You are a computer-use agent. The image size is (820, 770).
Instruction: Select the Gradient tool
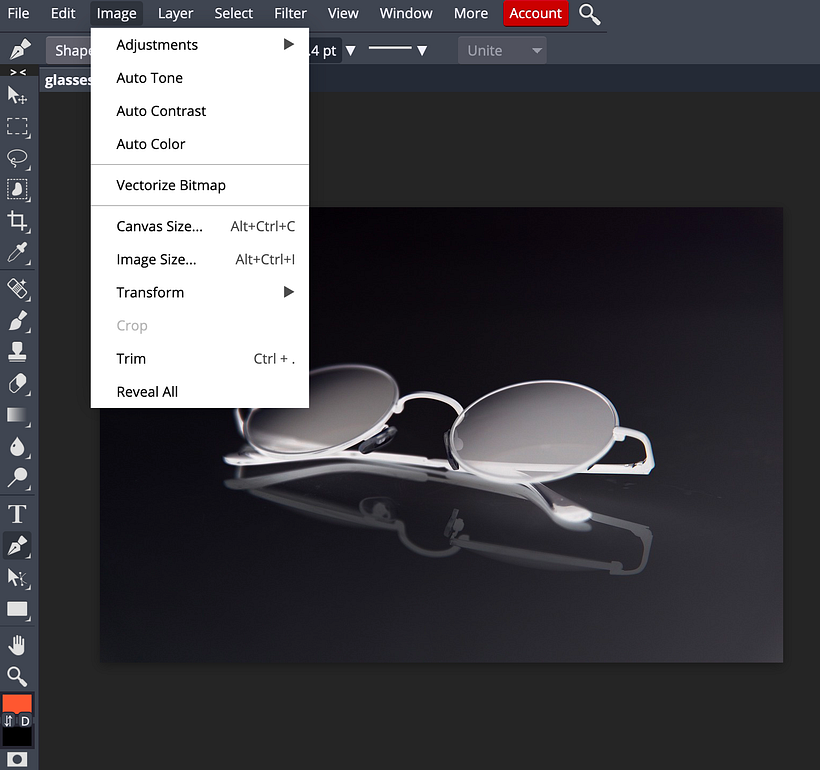tap(17, 415)
